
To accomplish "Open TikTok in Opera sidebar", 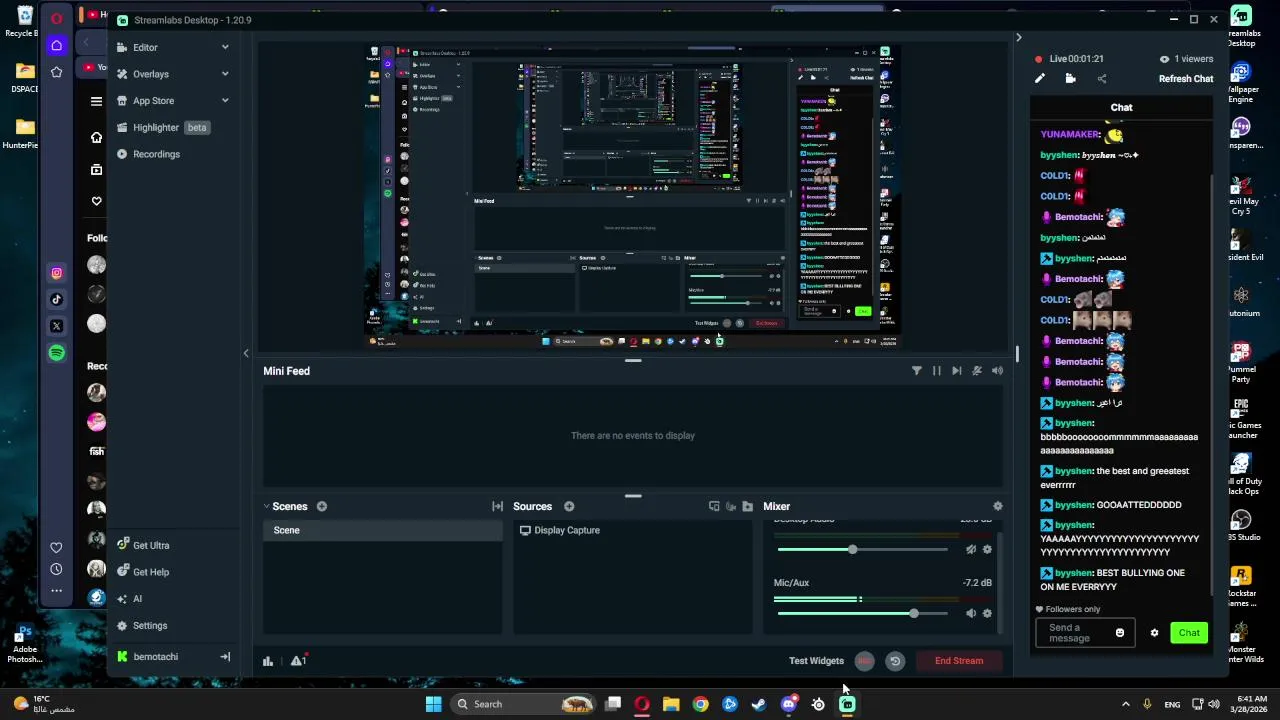I will (56, 299).
